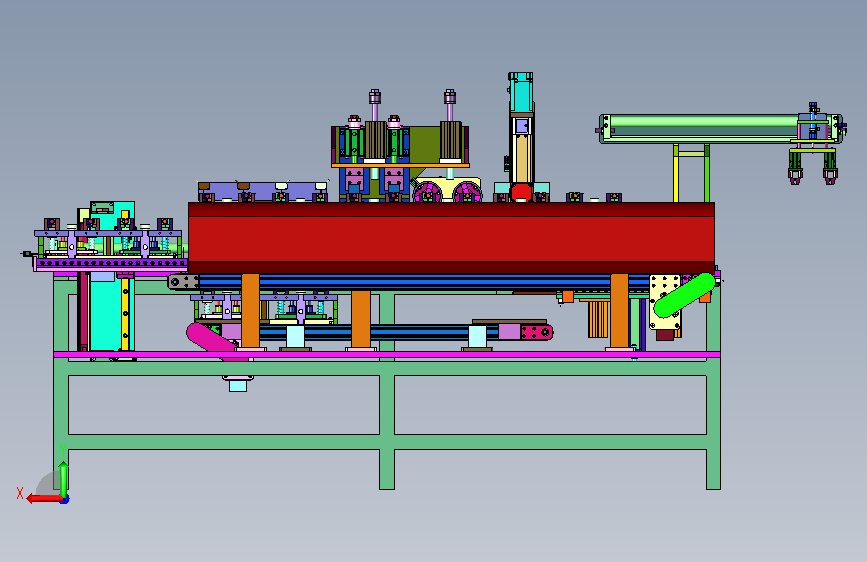Select the angled bright green roller at right
This screenshot has height=562, width=867.
point(684,295)
